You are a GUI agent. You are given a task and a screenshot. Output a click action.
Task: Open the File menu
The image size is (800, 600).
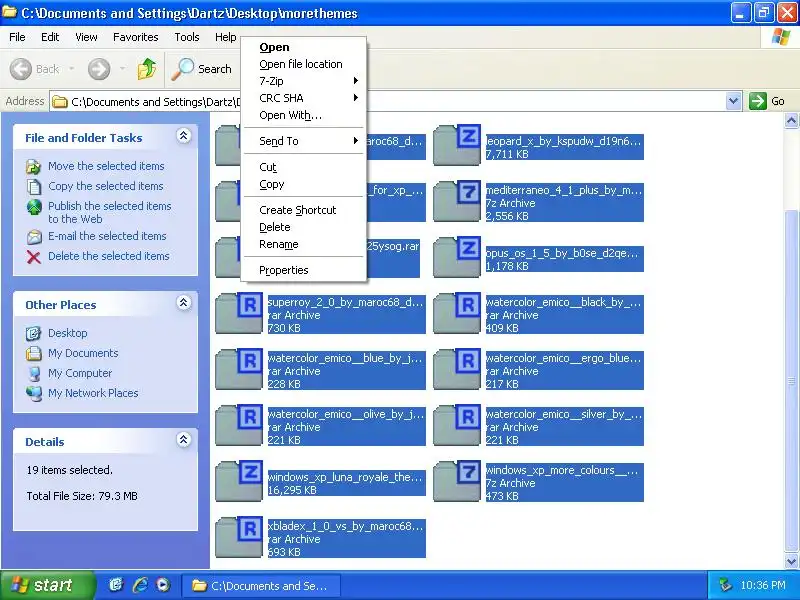[17, 37]
